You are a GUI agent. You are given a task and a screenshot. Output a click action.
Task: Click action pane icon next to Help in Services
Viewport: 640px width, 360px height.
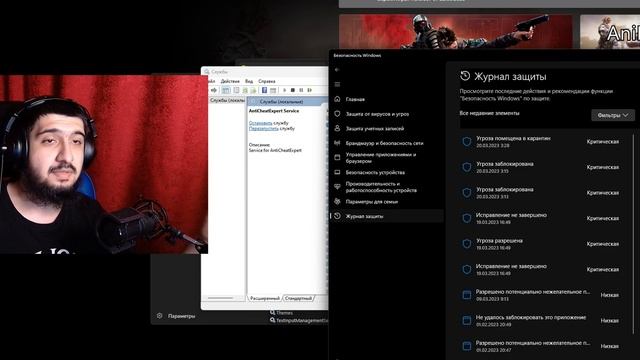click(273, 90)
